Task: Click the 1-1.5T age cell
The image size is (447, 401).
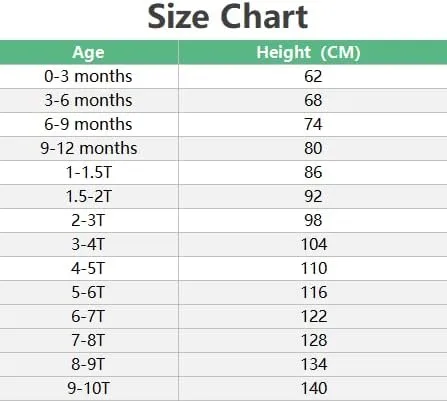Action: (x=89, y=172)
